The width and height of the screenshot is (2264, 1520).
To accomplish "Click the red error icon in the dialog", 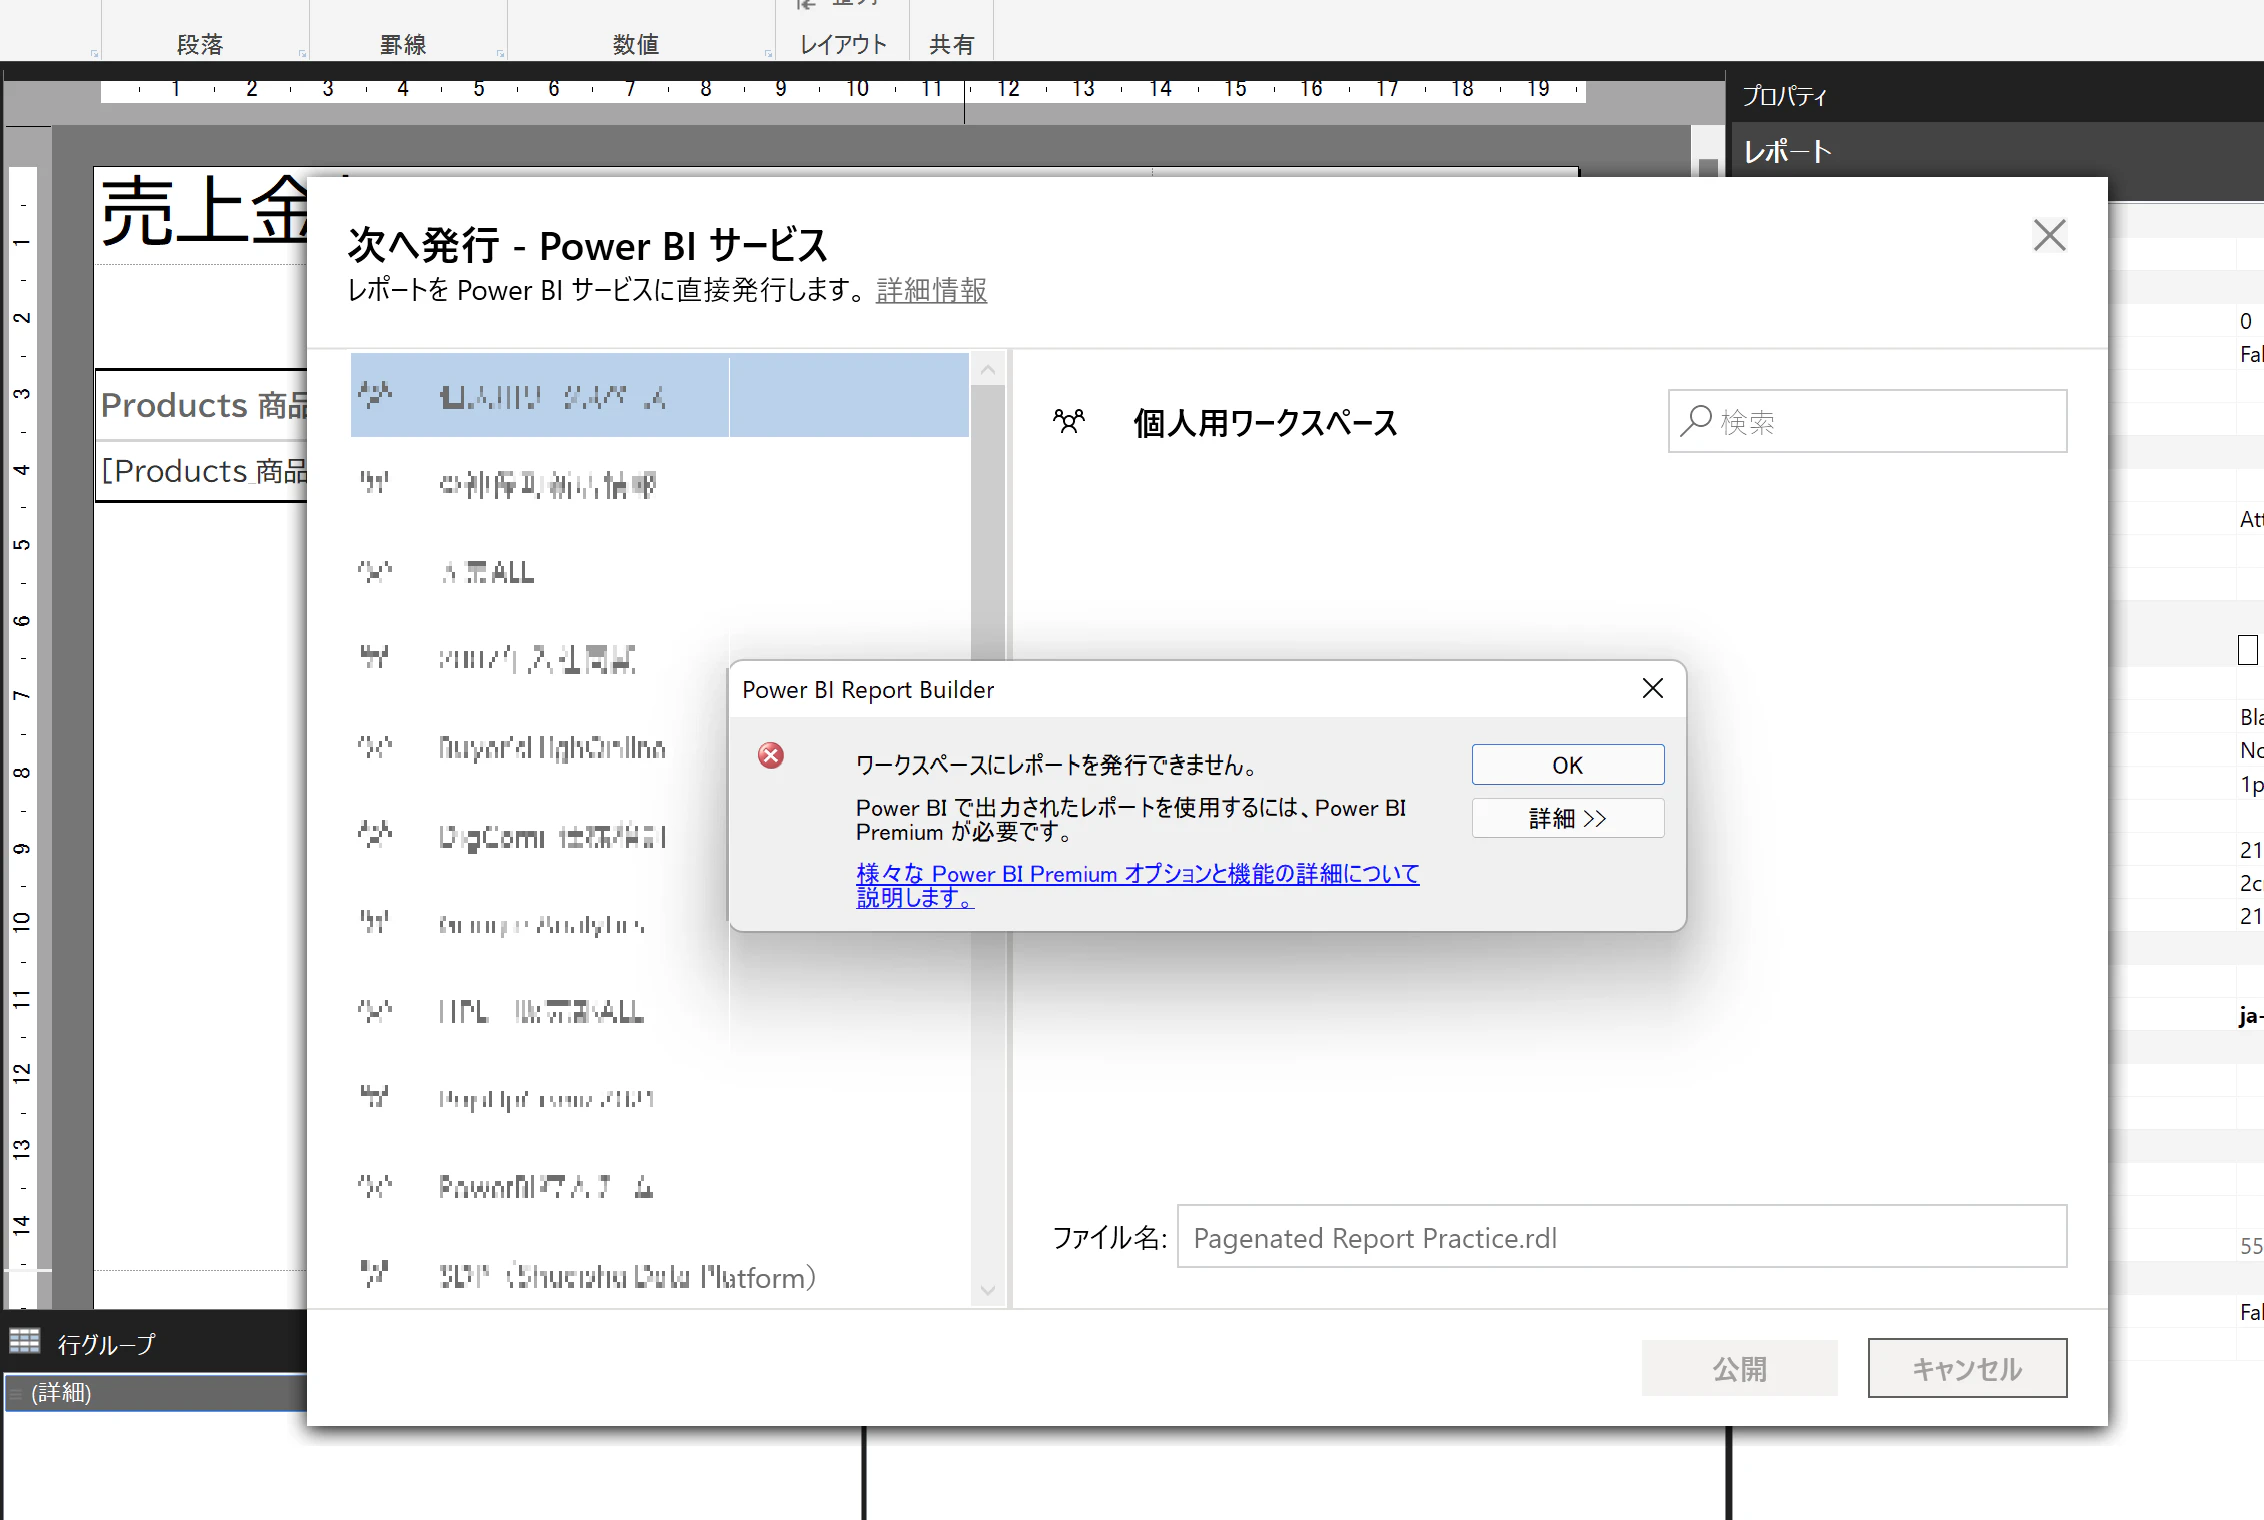I will [771, 755].
